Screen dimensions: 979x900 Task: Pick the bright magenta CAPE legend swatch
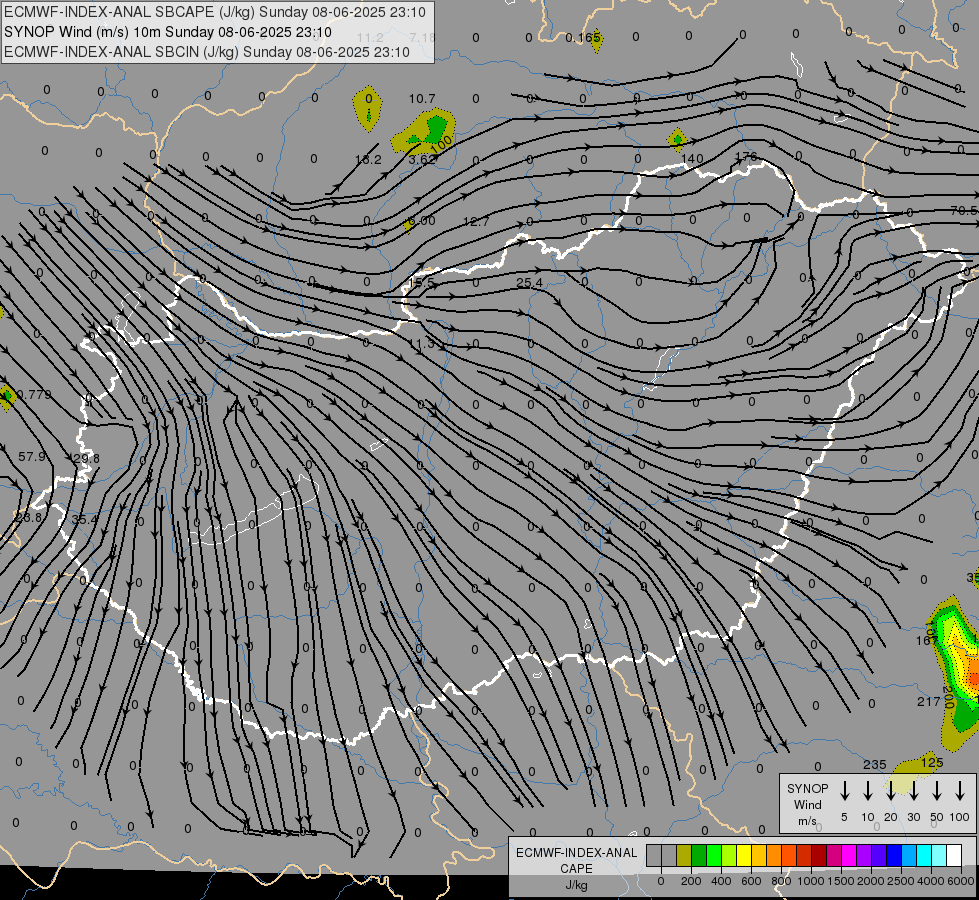849,855
